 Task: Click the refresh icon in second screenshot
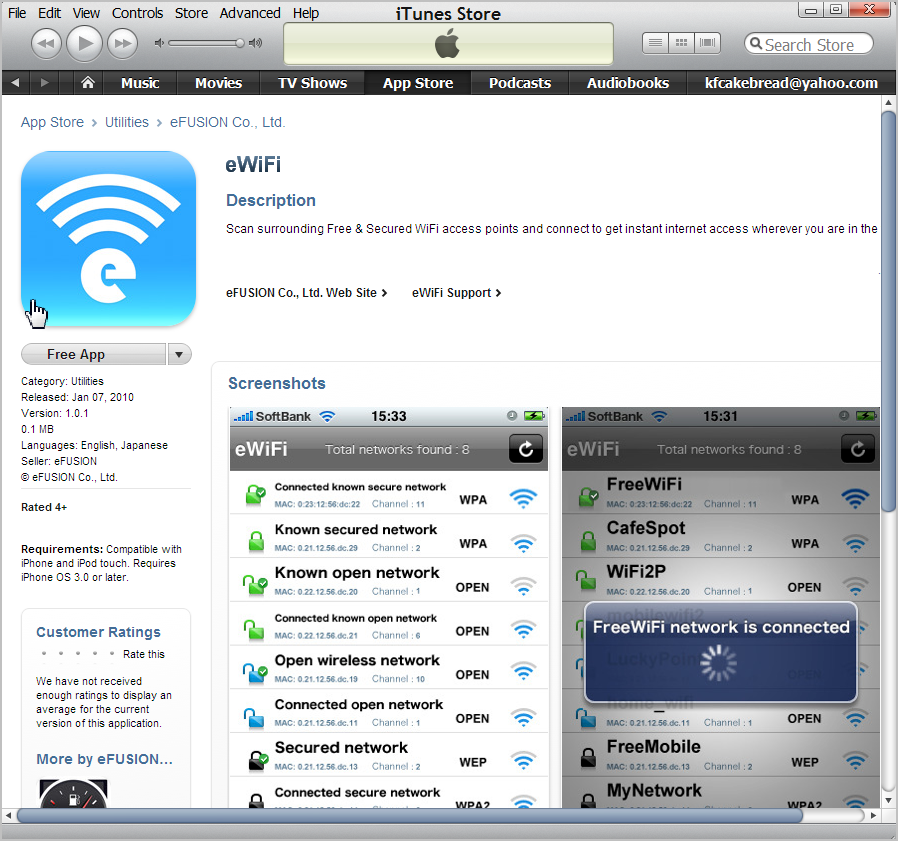tap(857, 449)
